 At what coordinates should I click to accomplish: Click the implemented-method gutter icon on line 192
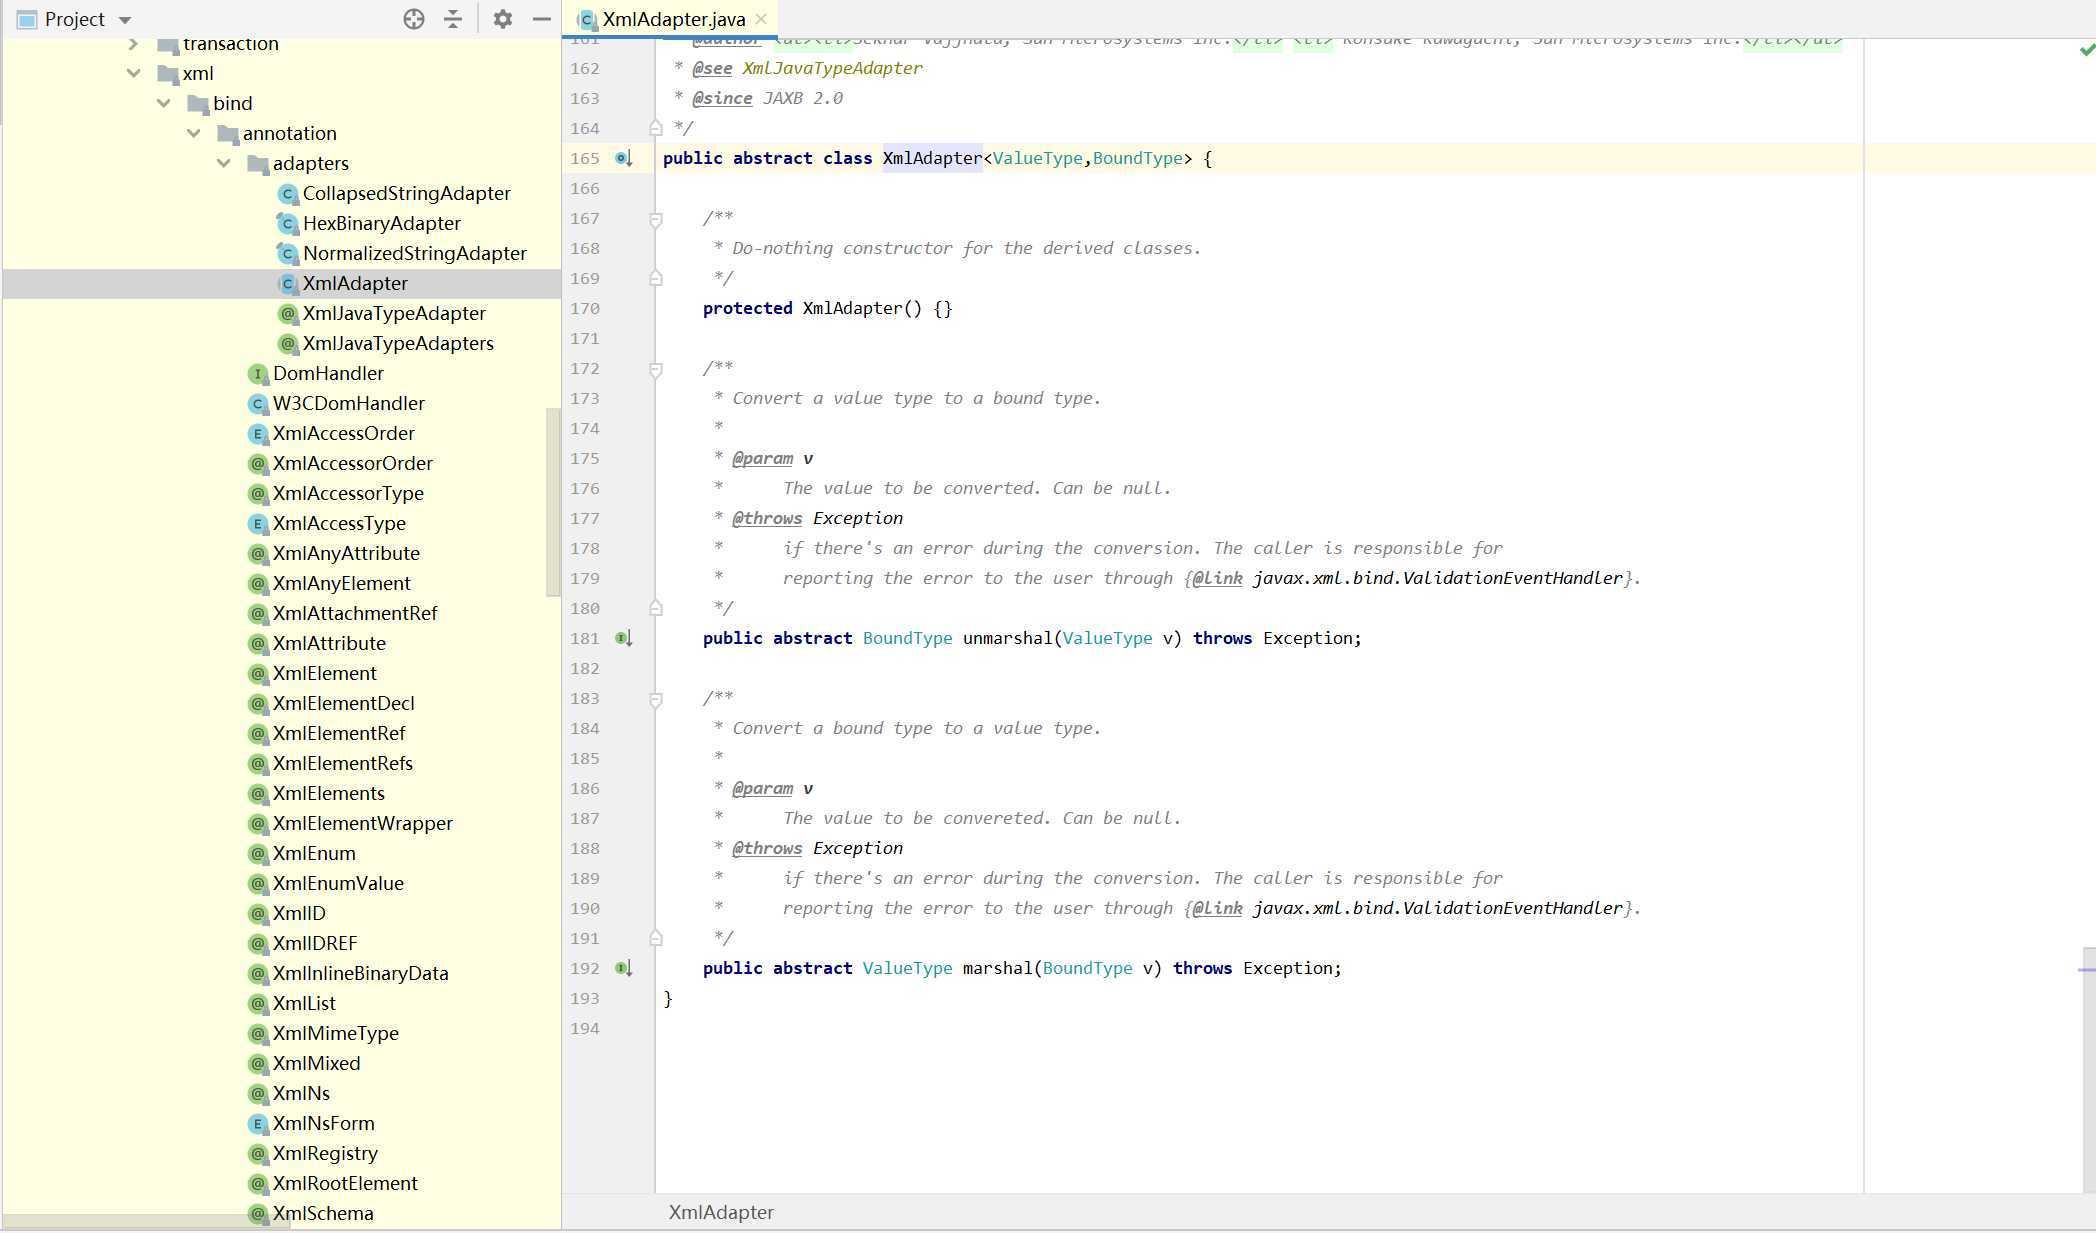tap(623, 968)
